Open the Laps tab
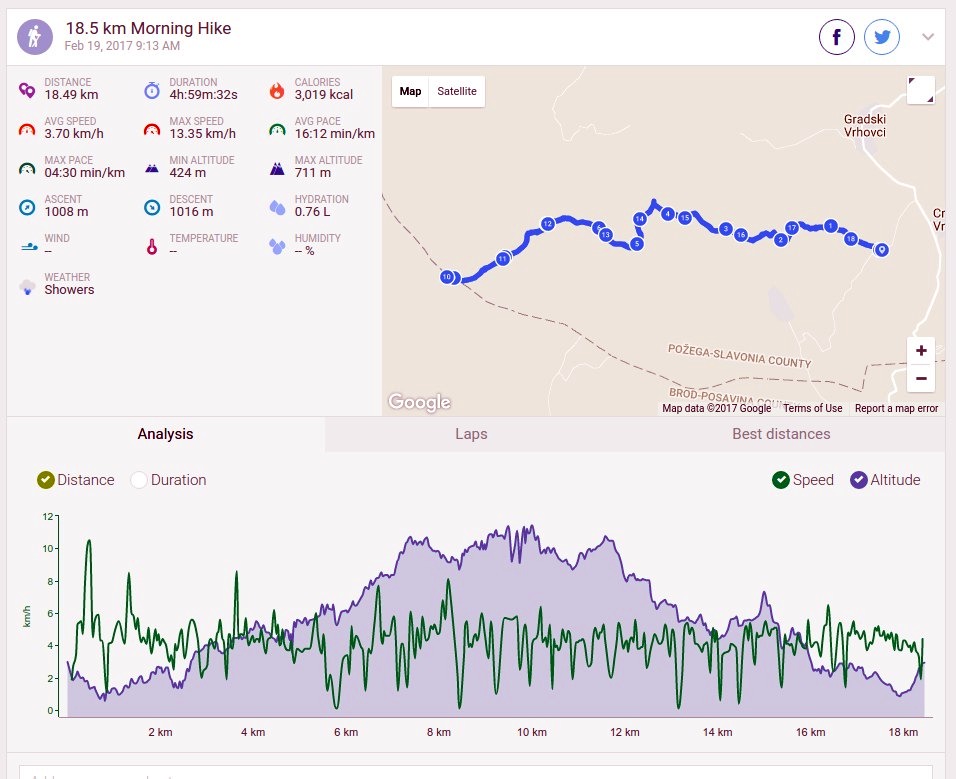Viewport: 956px width, 779px height. pos(471,434)
